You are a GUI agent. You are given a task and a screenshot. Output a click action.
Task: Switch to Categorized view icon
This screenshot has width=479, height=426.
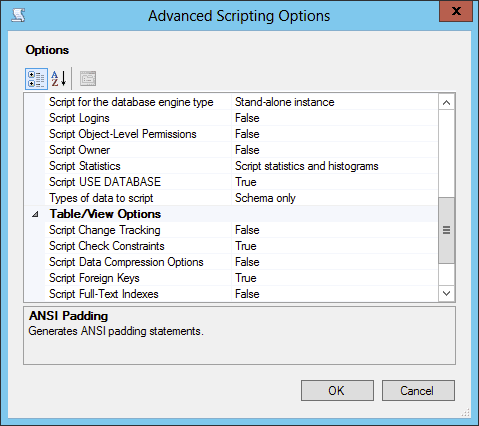(x=36, y=79)
